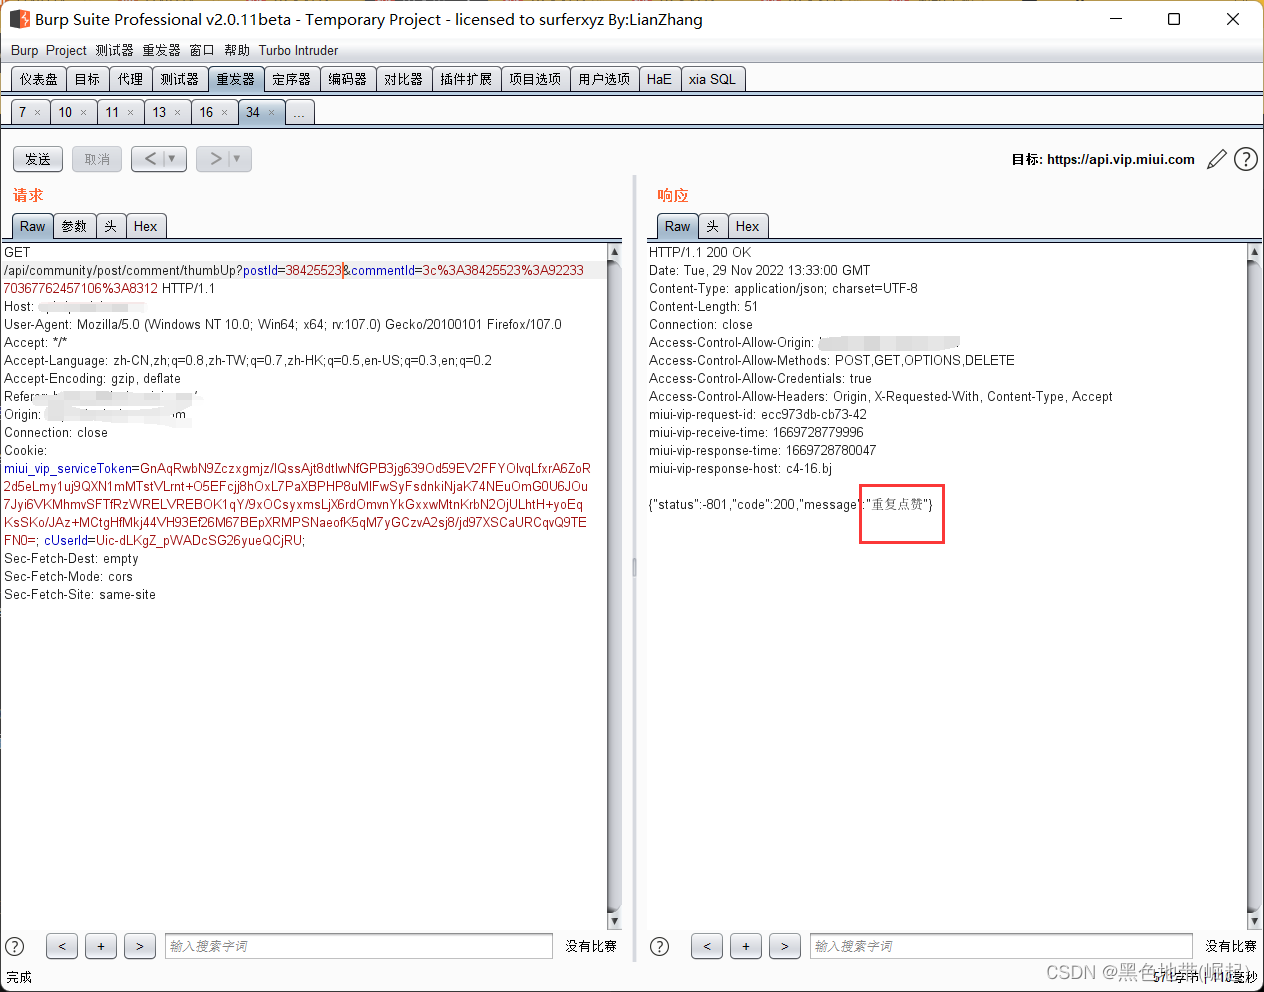
Task: Open the 窗口 menu
Action: (x=202, y=50)
